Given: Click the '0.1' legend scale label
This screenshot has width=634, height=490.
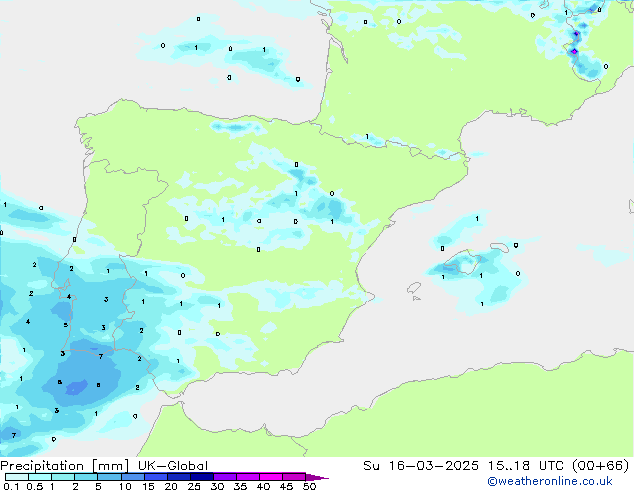Looking at the screenshot, I should point(11,486).
